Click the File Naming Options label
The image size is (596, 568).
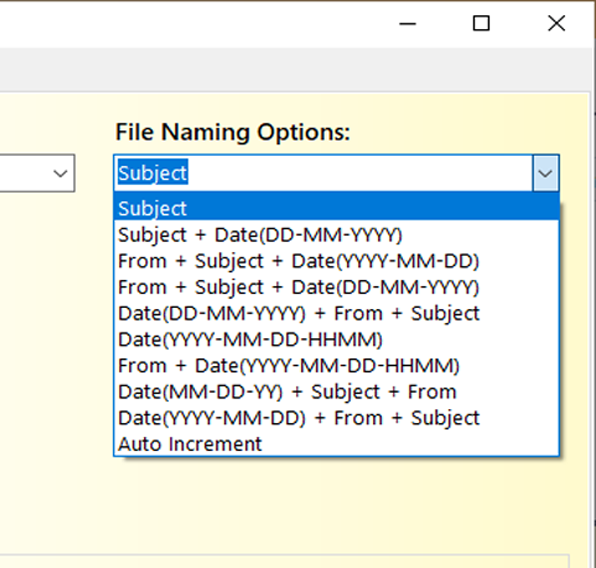(x=233, y=132)
